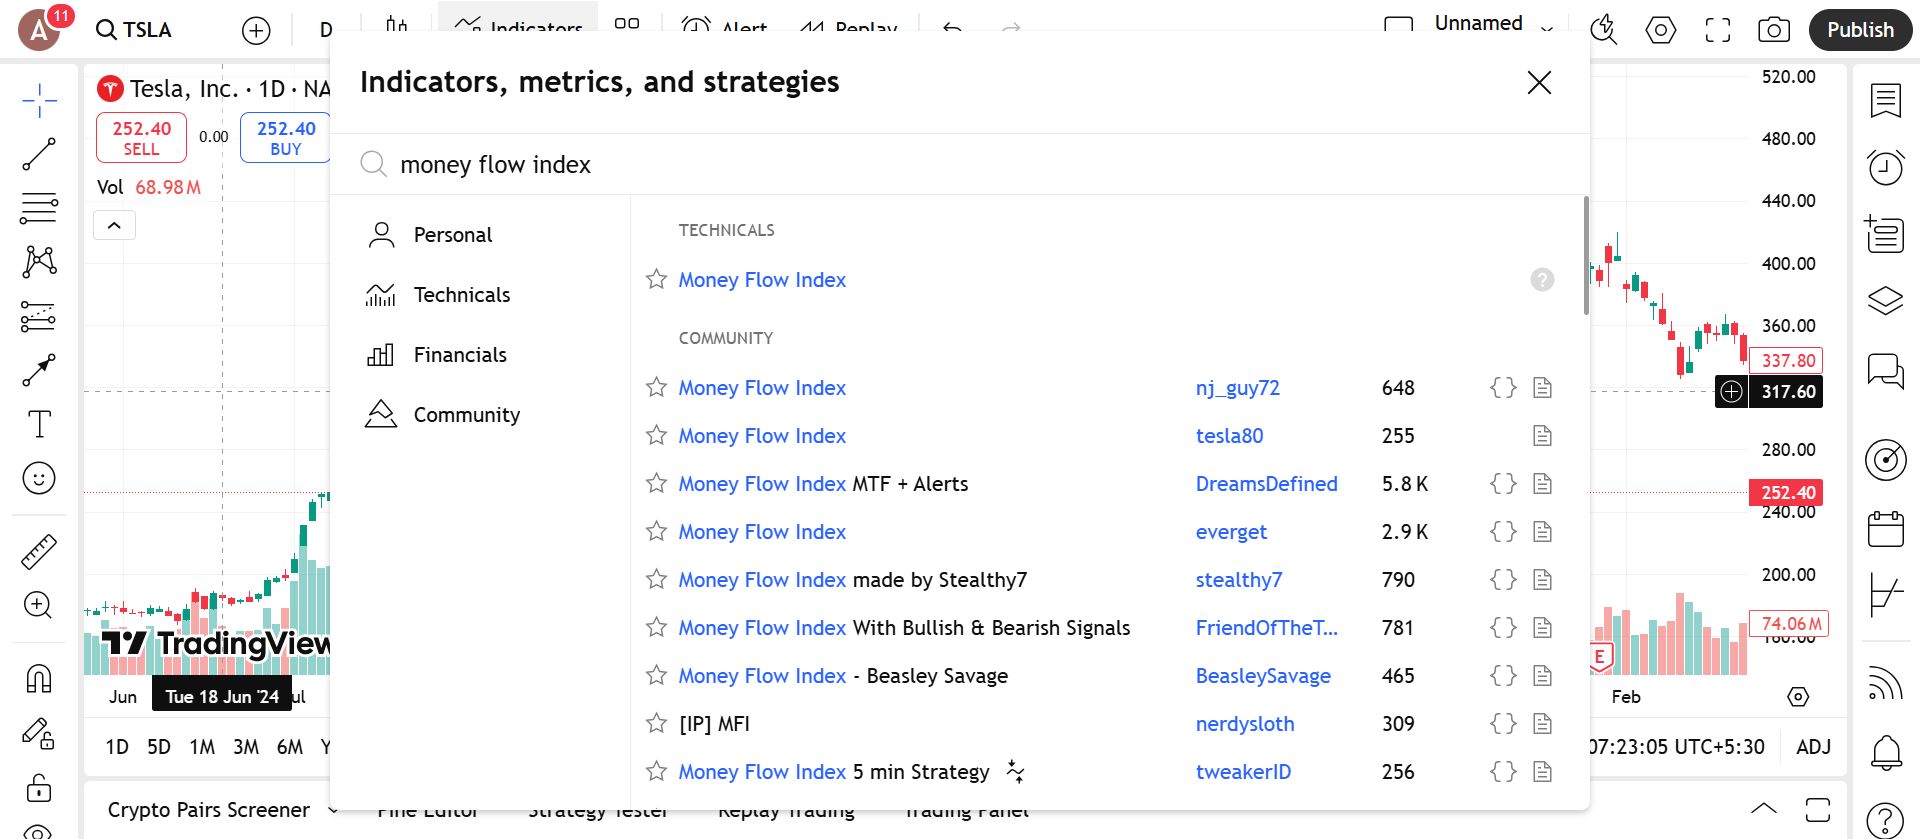Screen dimensions: 1920x839
Task: Open chart settings hexagon icon
Action: click(1661, 30)
